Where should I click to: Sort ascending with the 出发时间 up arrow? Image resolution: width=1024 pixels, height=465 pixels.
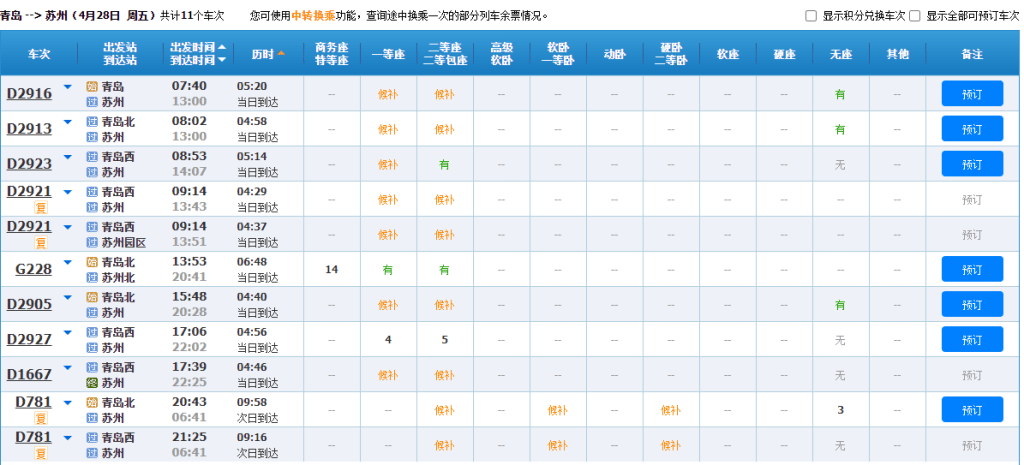[x=222, y=47]
